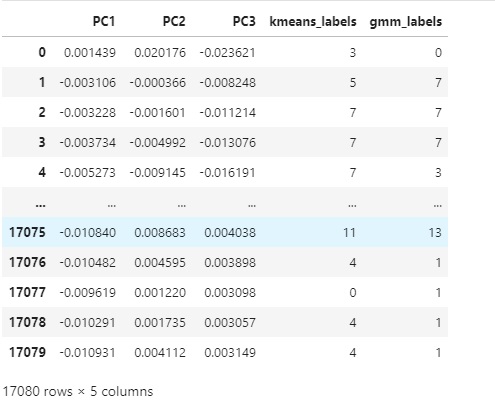Click kmeans label 11 in row 17075
495x405 pixels.
click(349, 232)
